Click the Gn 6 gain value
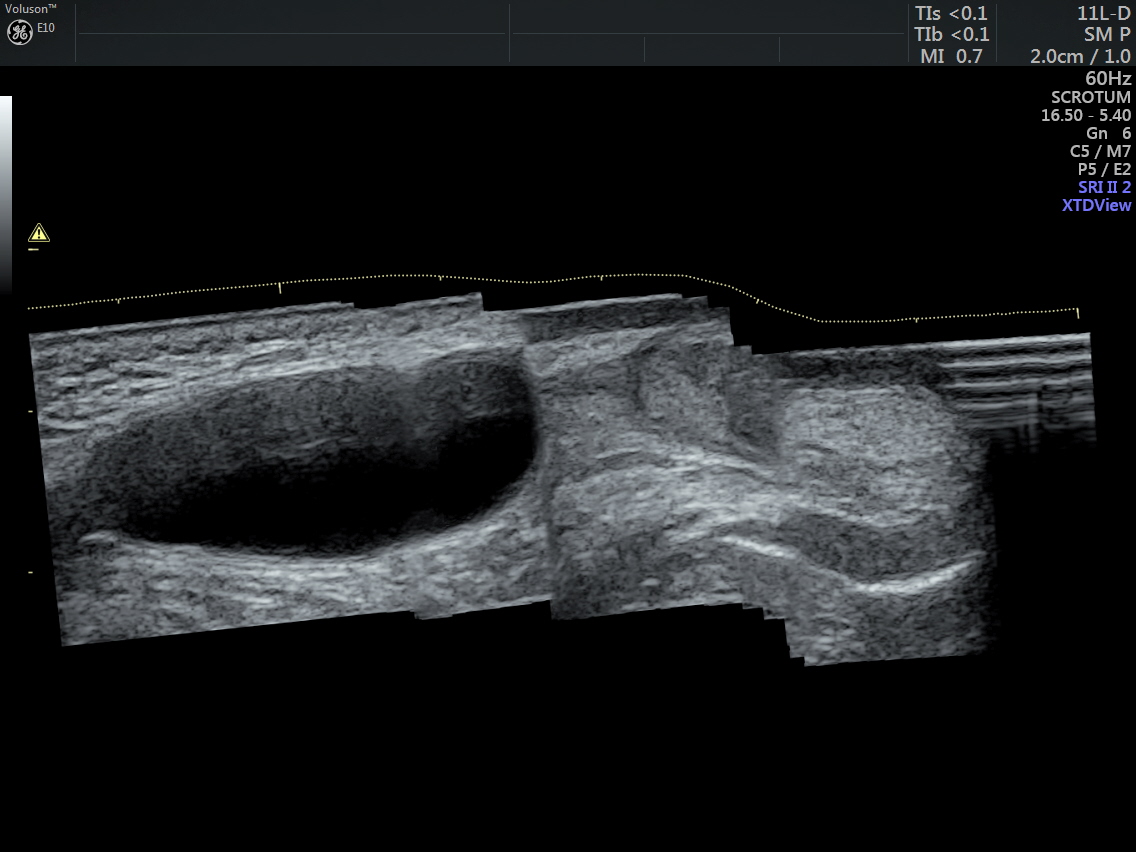 click(x=1108, y=133)
